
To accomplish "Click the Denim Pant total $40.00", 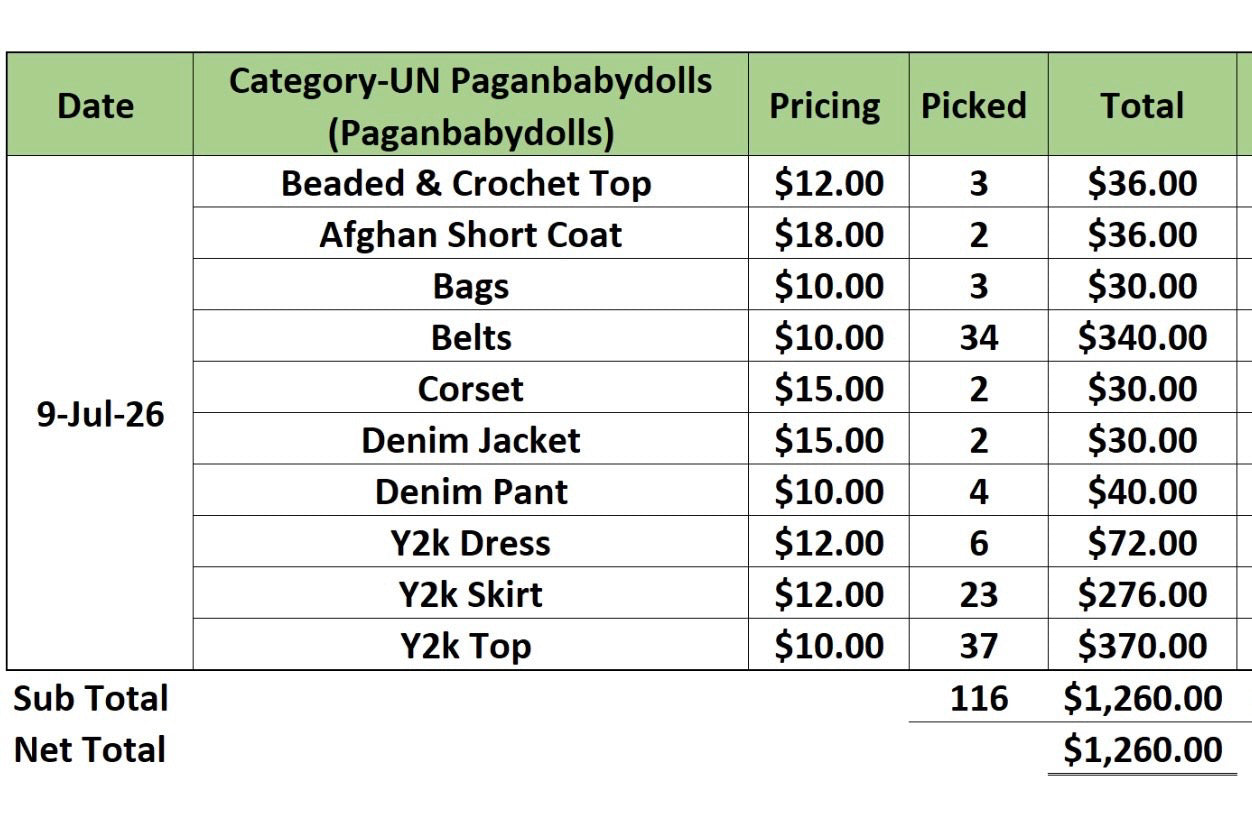I will point(1142,491).
